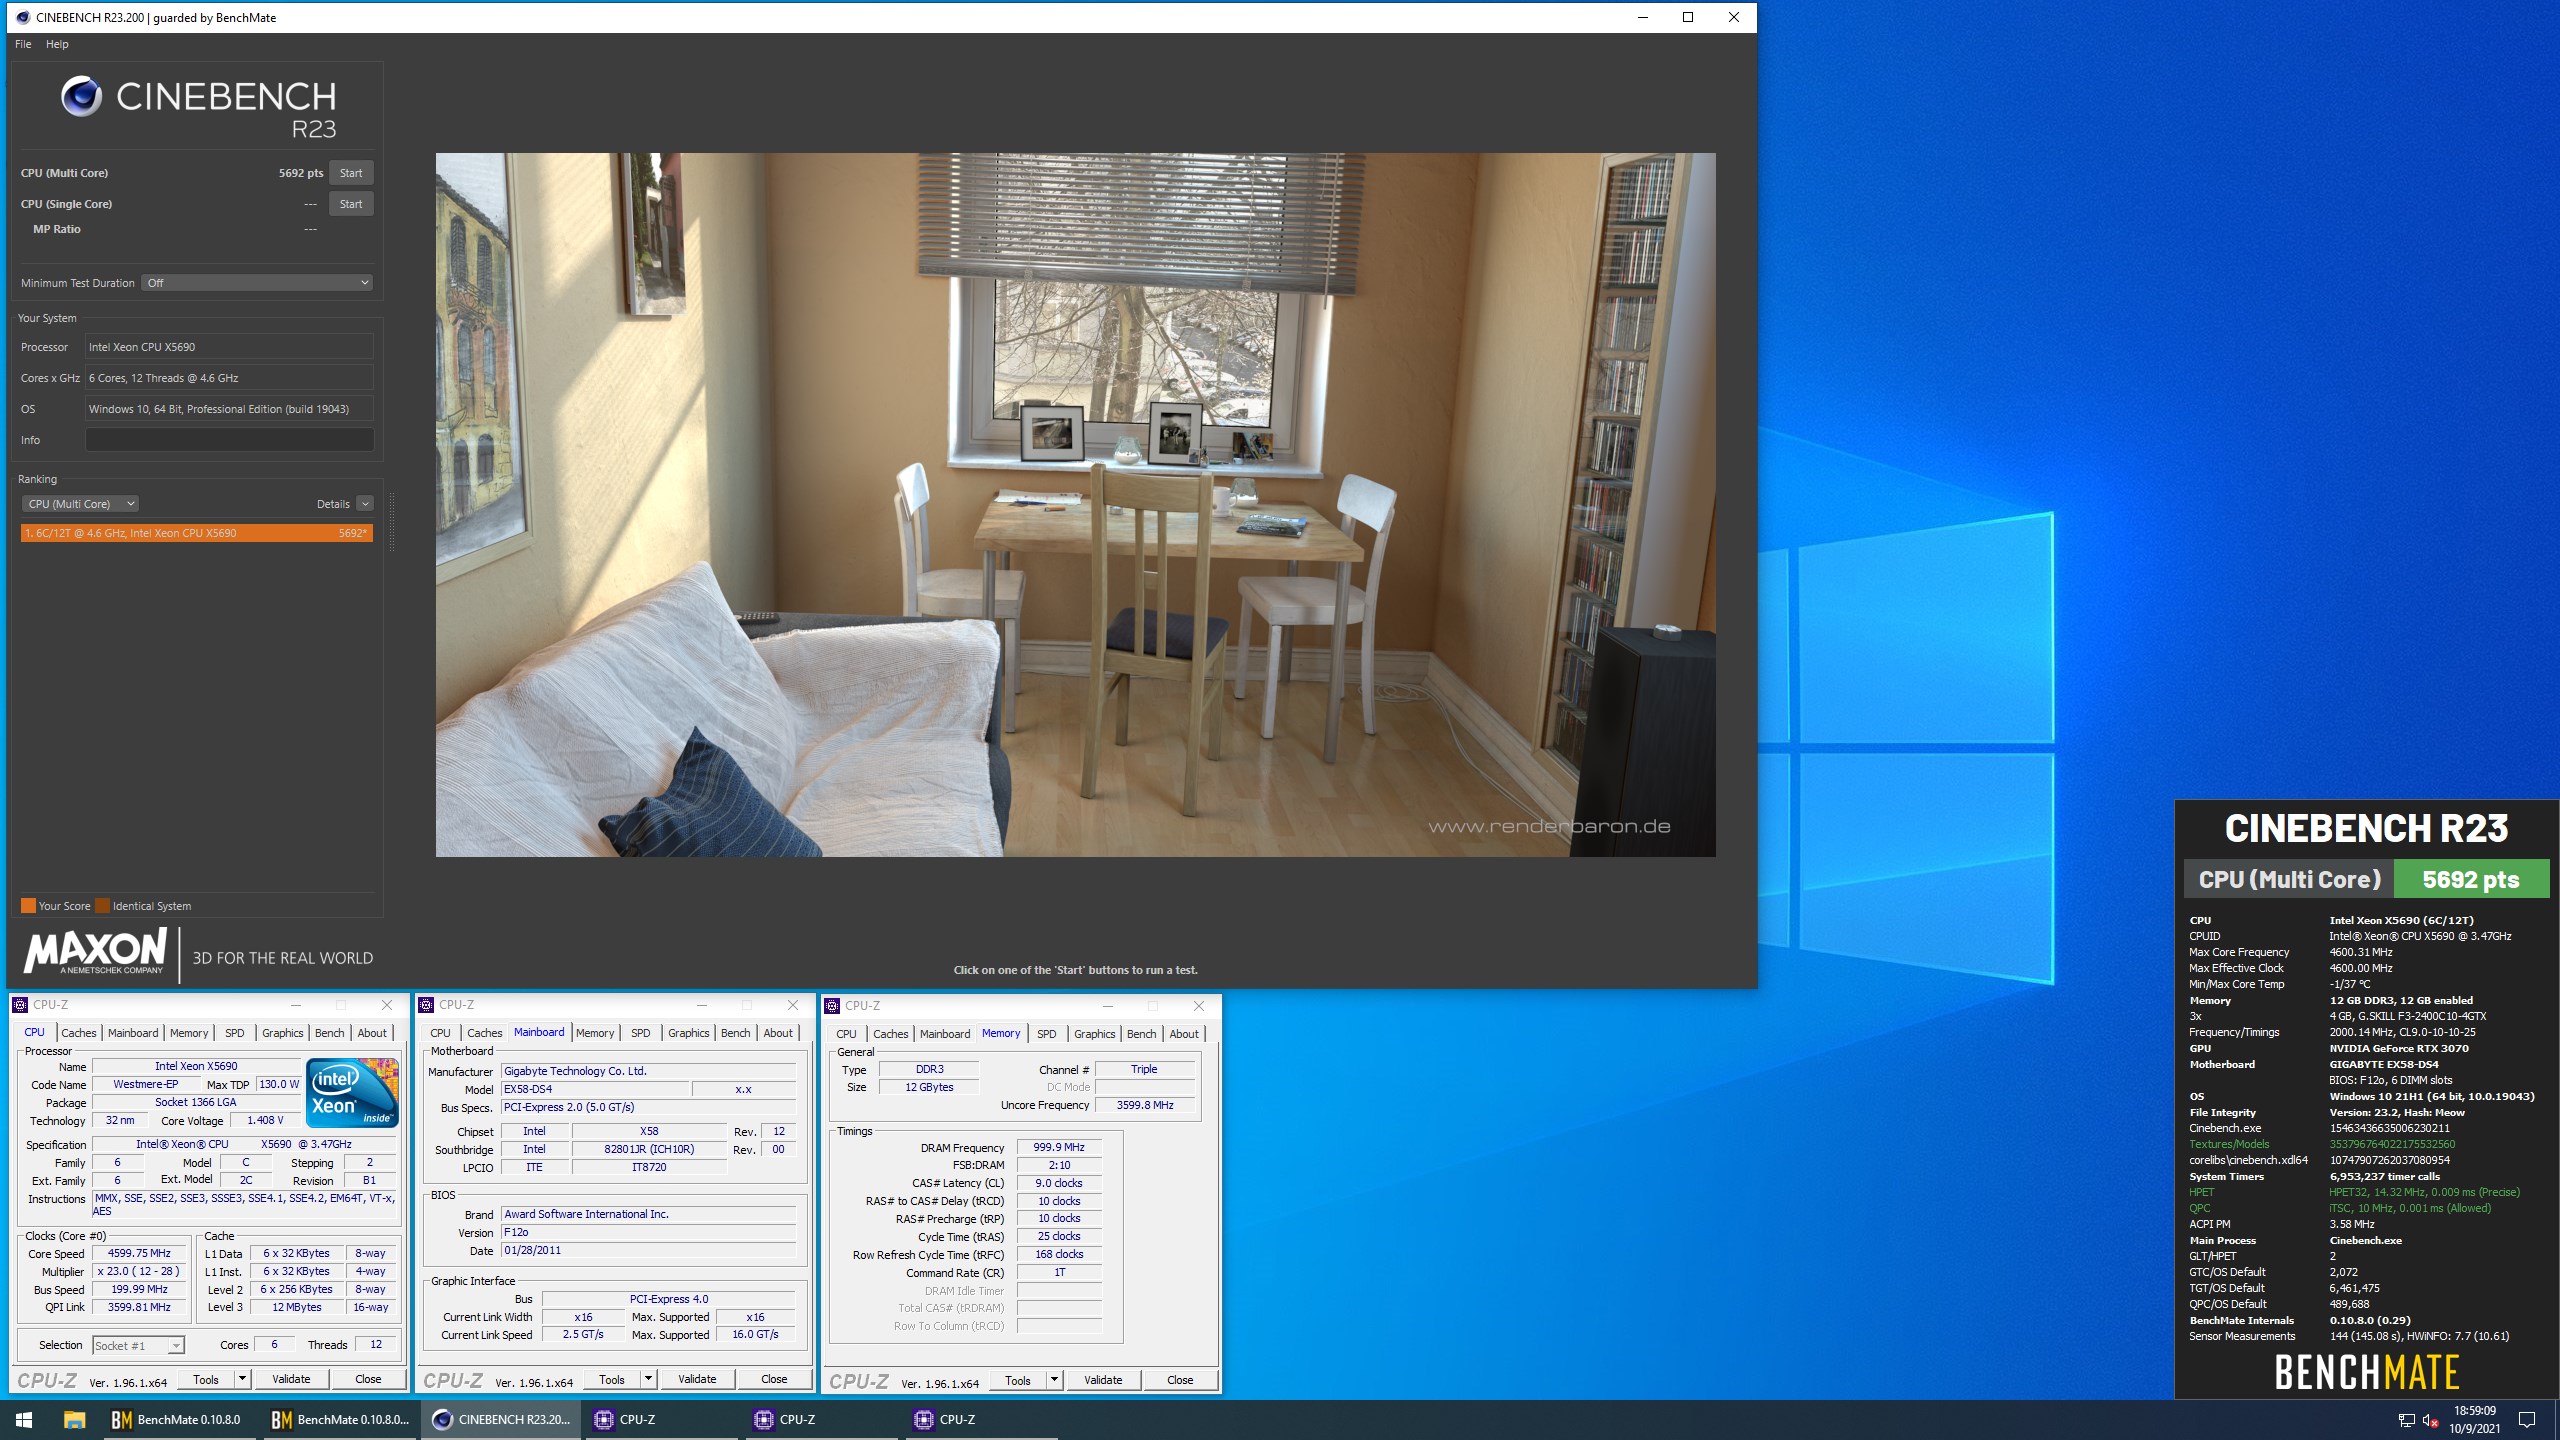This screenshot has width=2560, height=1440.
Task: Click the CPU-Z Memory window title icon
Action: point(832,1006)
